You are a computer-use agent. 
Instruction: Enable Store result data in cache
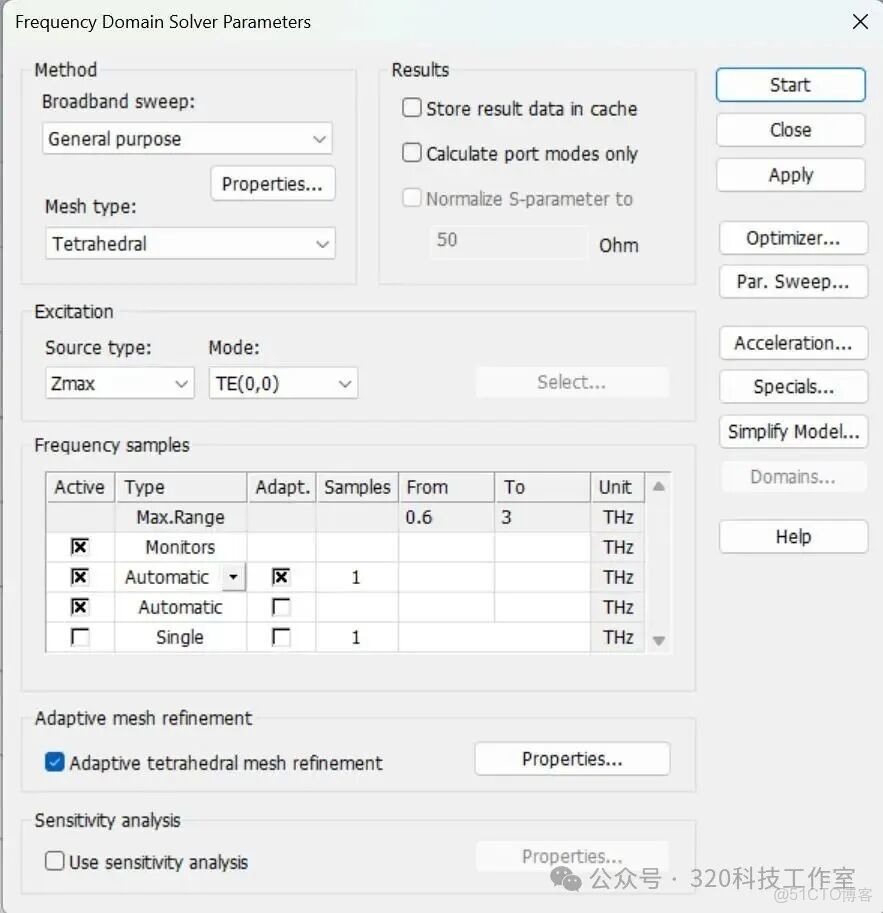click(x=411, y=108)
